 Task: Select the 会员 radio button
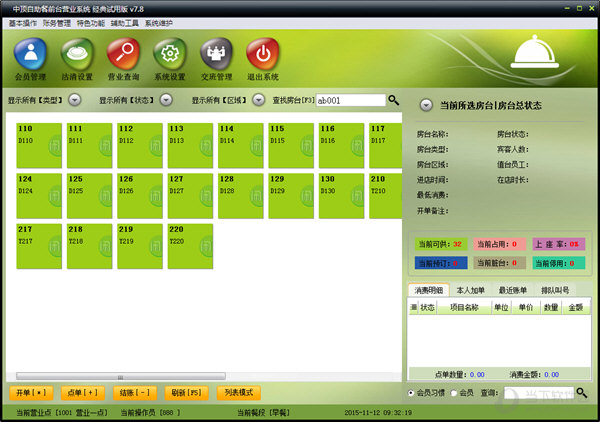(x=451, y=393)
